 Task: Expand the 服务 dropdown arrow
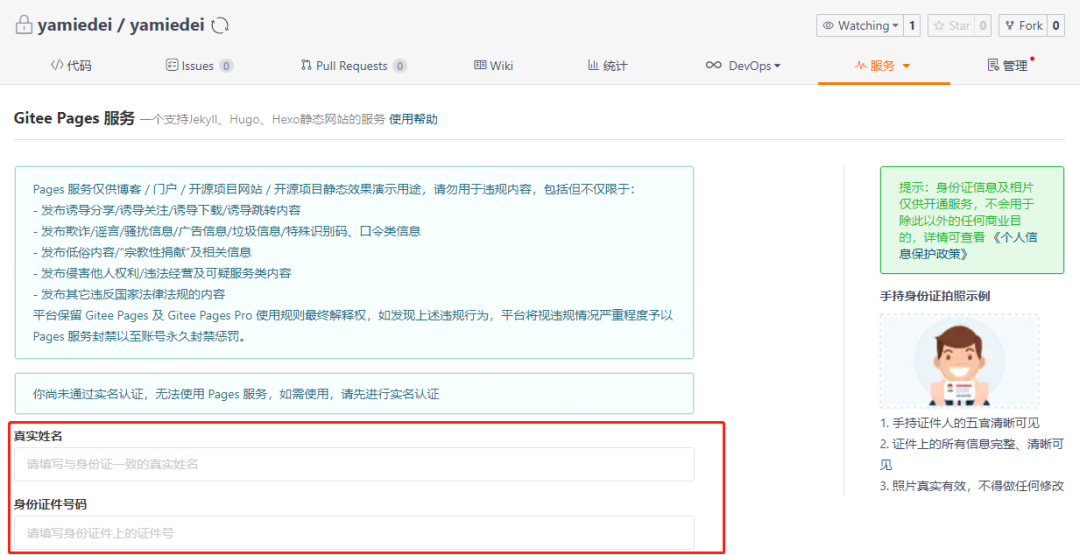pyautogui.click(x=906, y=66)
